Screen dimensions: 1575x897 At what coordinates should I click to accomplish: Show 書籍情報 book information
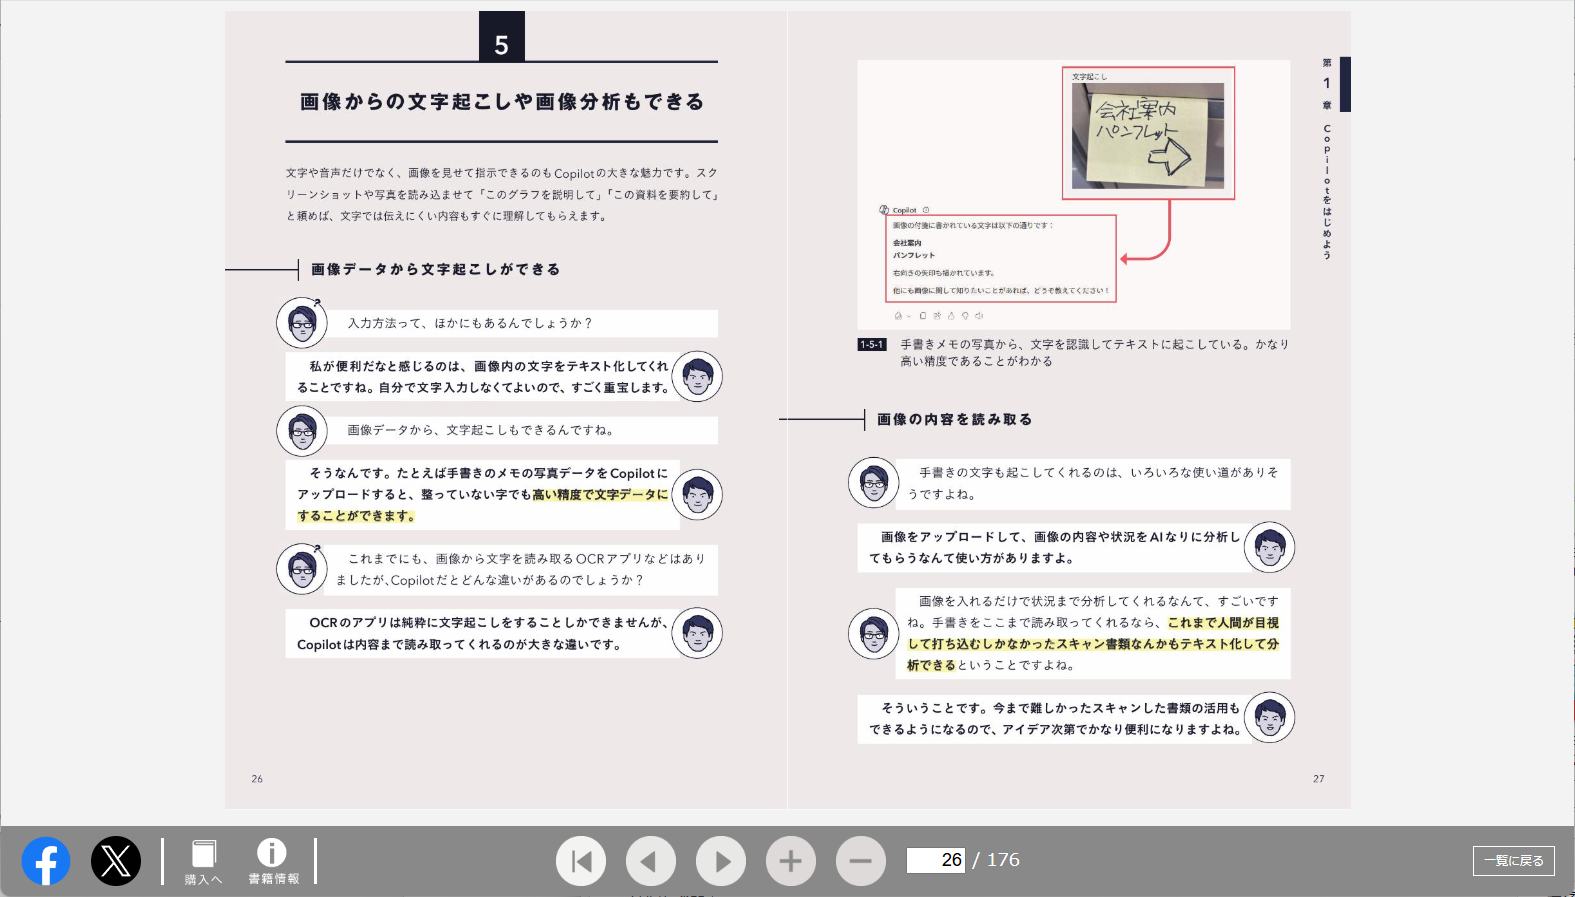[273, 862]
